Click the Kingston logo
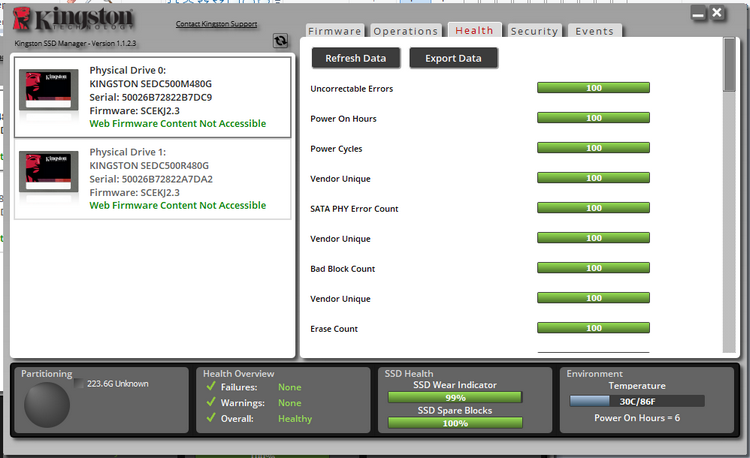The image size is (750, 458). click(73, 20)
